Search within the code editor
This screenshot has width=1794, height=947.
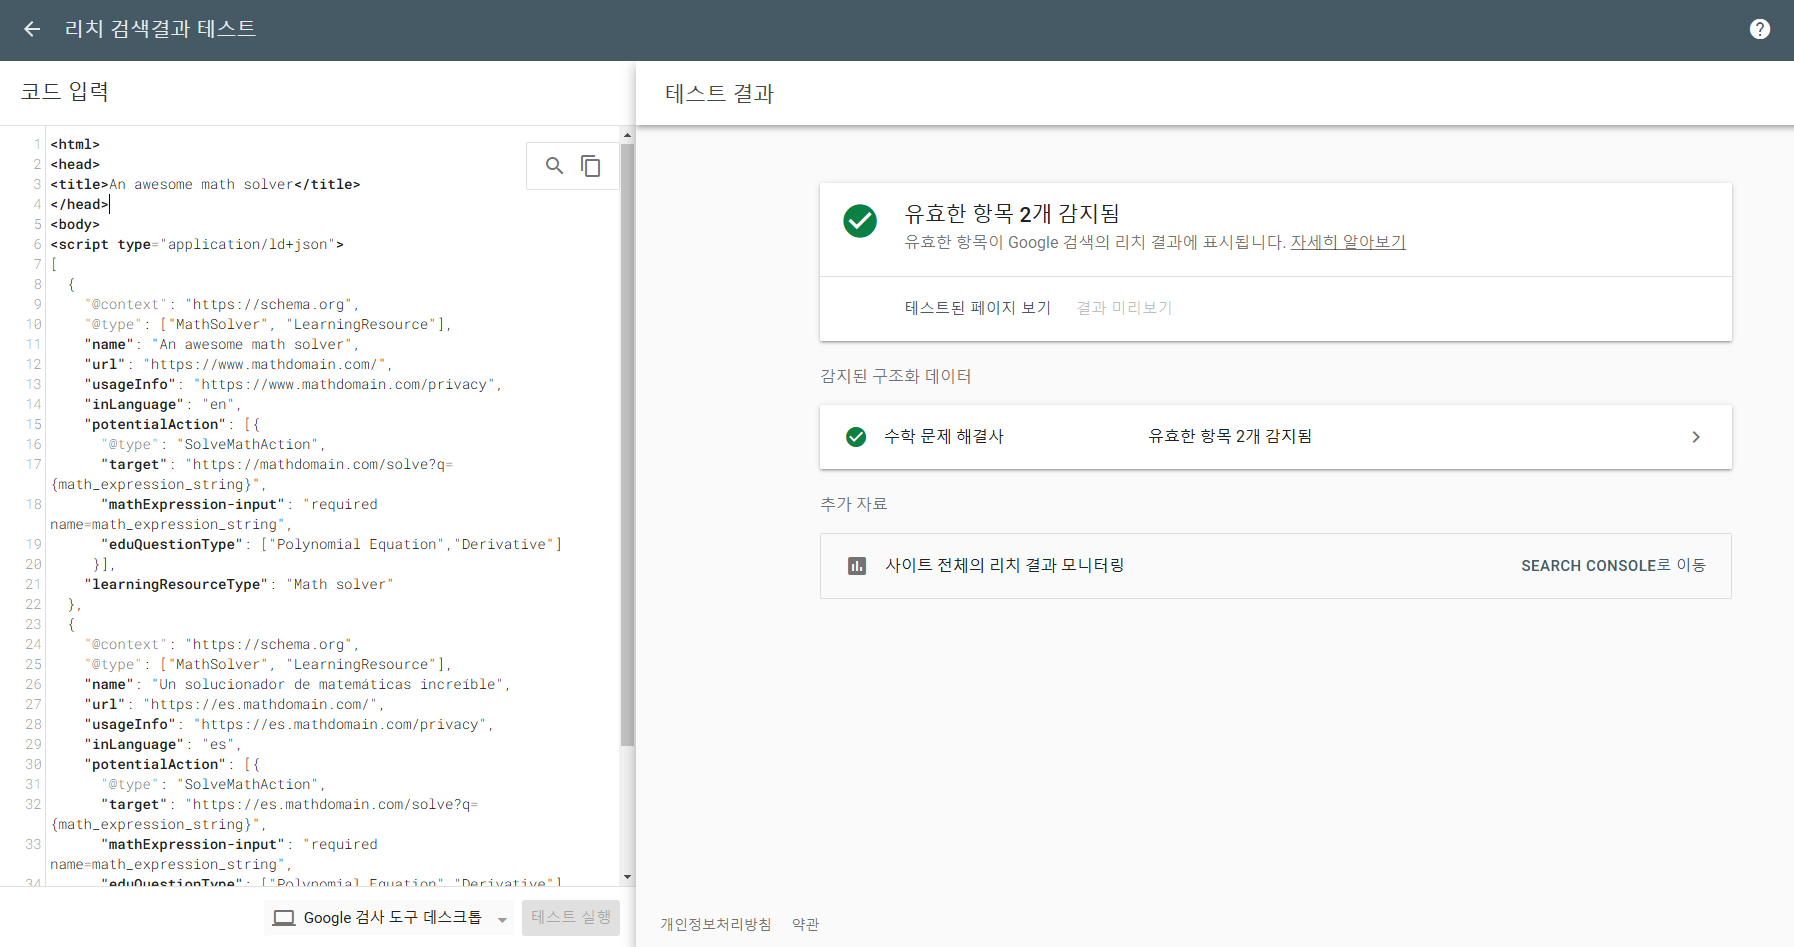tap(554, 166)
